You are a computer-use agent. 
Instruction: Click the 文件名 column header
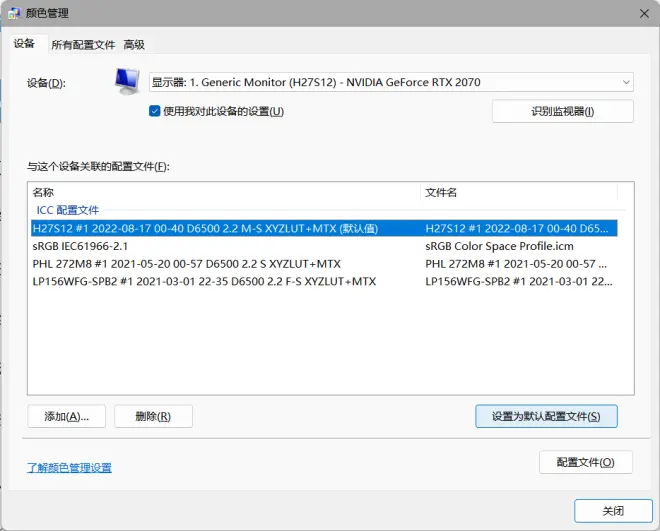point(519,192)
